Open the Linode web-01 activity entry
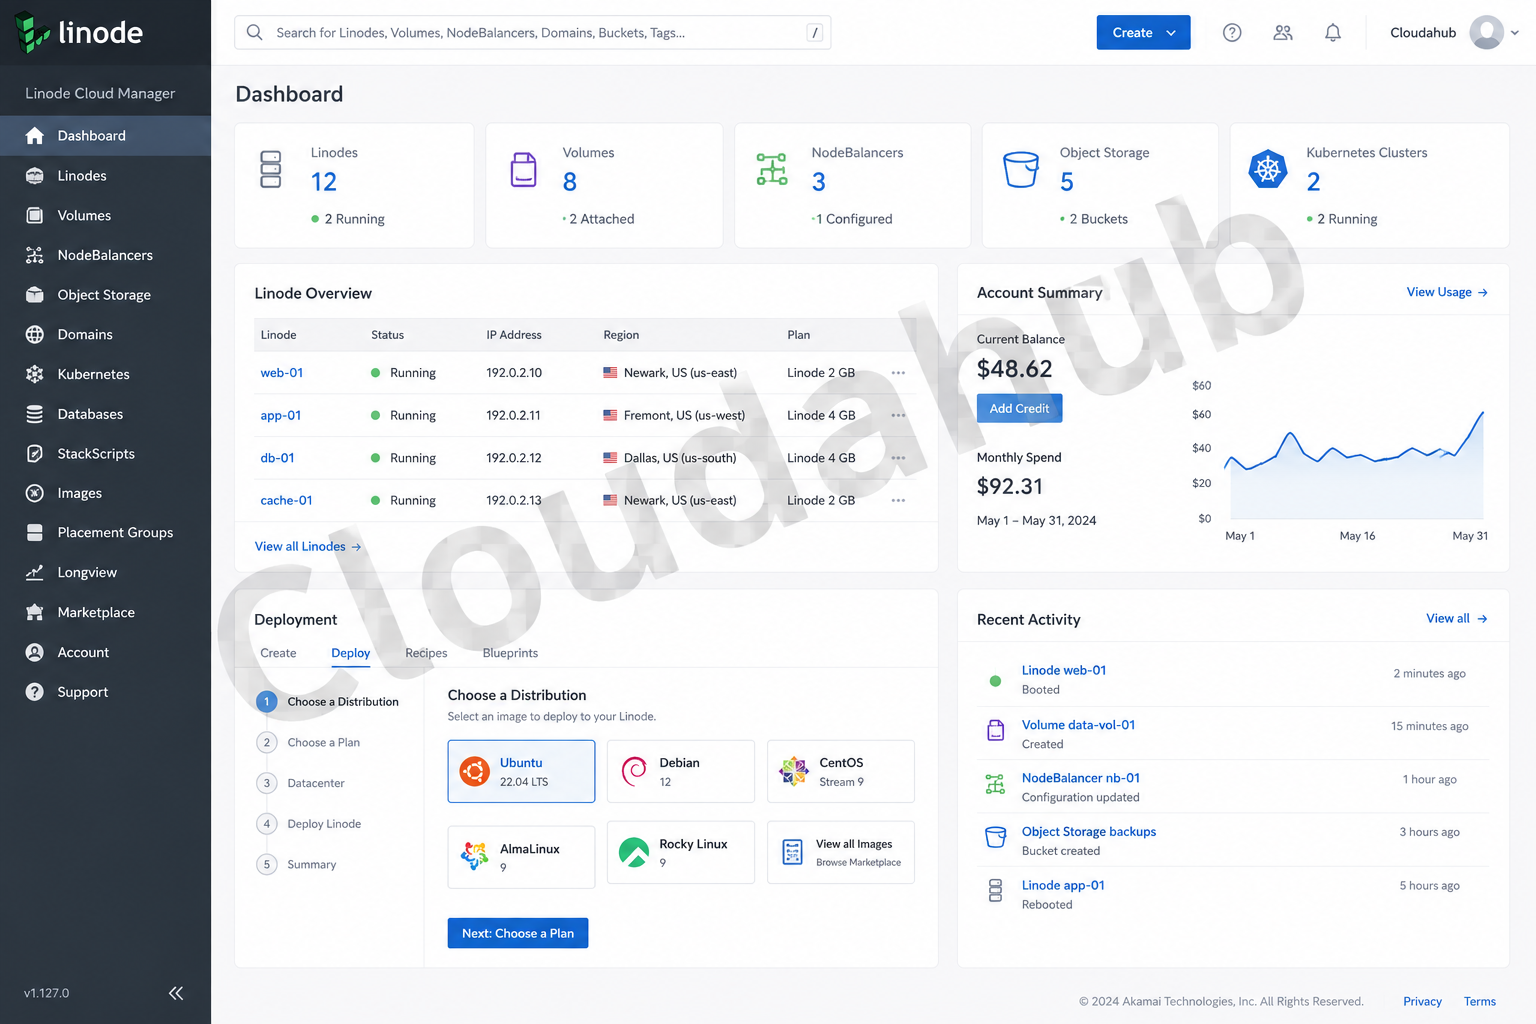The image size is (1536, 1024). (x=1064, y=670)
